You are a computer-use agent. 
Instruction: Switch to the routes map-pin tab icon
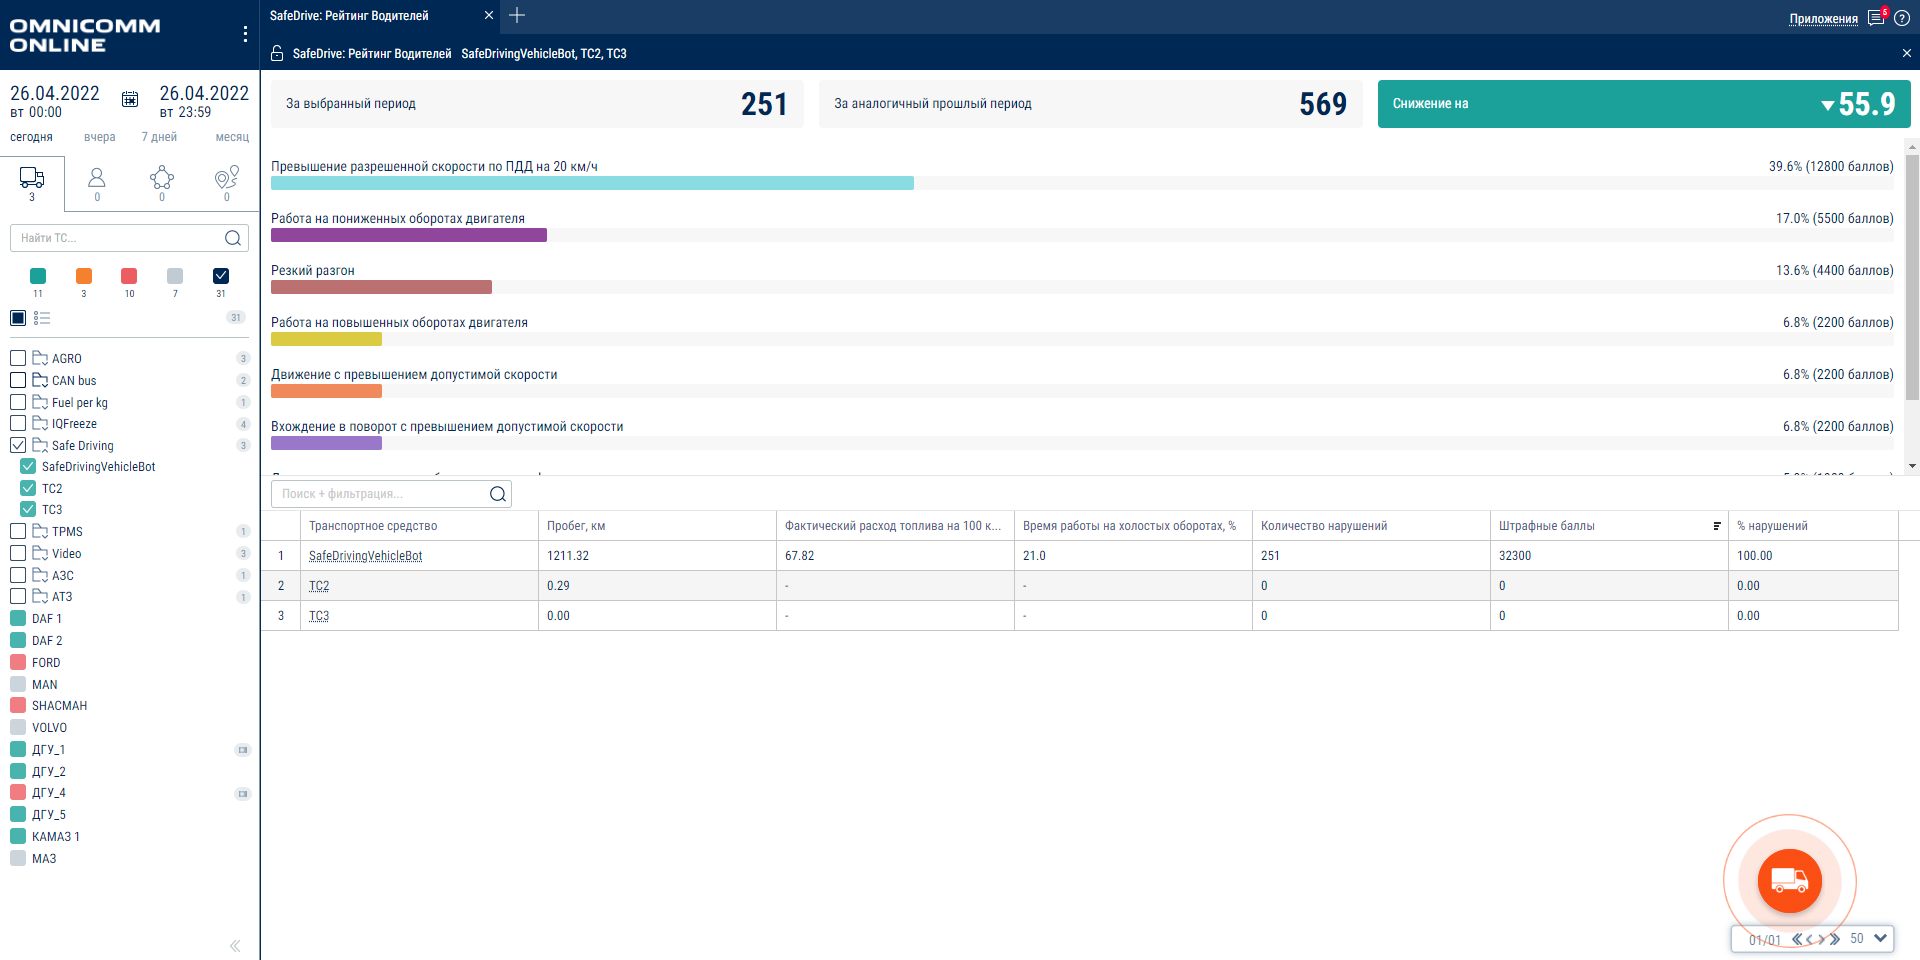tap(227, 178)
